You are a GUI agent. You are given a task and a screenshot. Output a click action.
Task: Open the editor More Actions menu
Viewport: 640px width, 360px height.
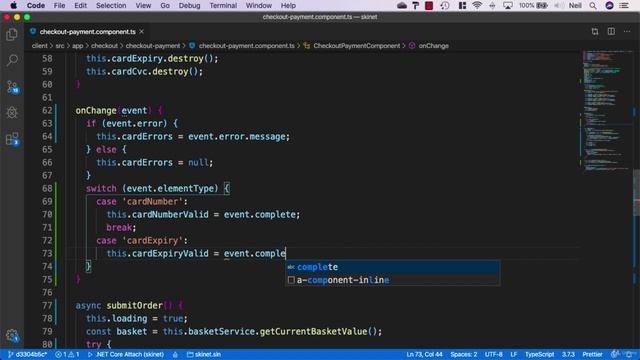pos(627,31)
